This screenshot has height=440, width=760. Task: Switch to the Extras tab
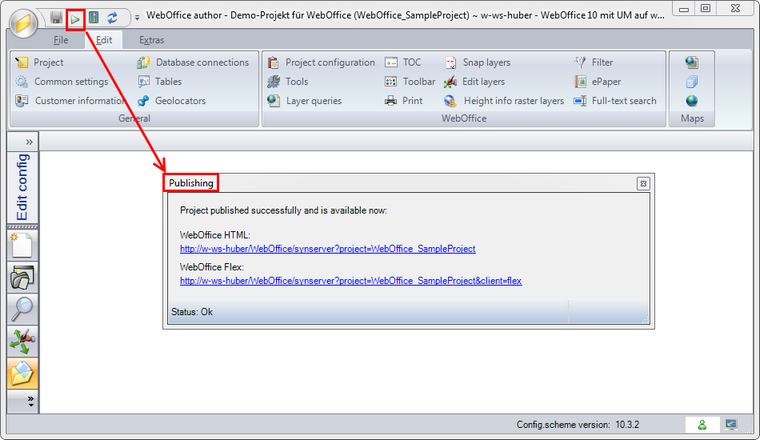(x=152, y=41)
